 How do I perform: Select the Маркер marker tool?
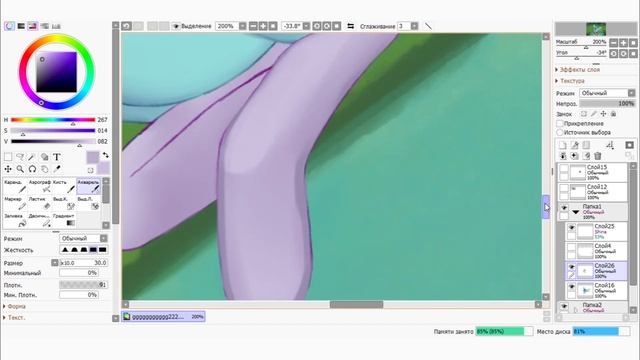coord(15,203)
